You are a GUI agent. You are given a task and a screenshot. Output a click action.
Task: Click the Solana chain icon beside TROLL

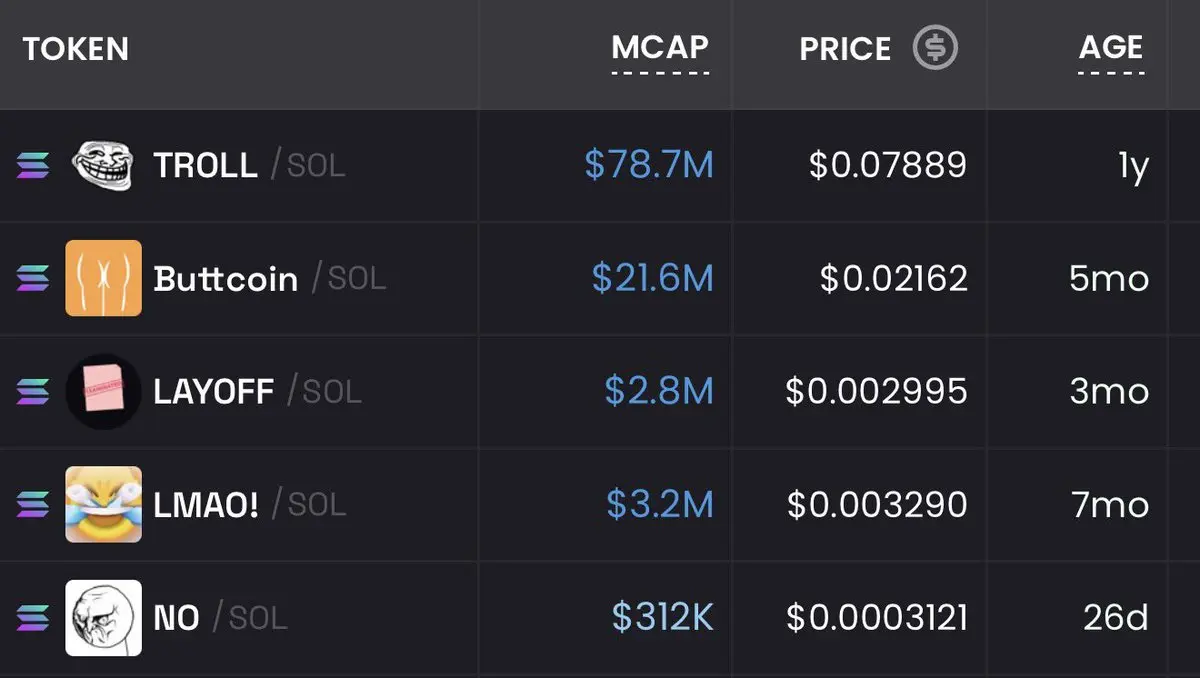[x=33, y=166]
